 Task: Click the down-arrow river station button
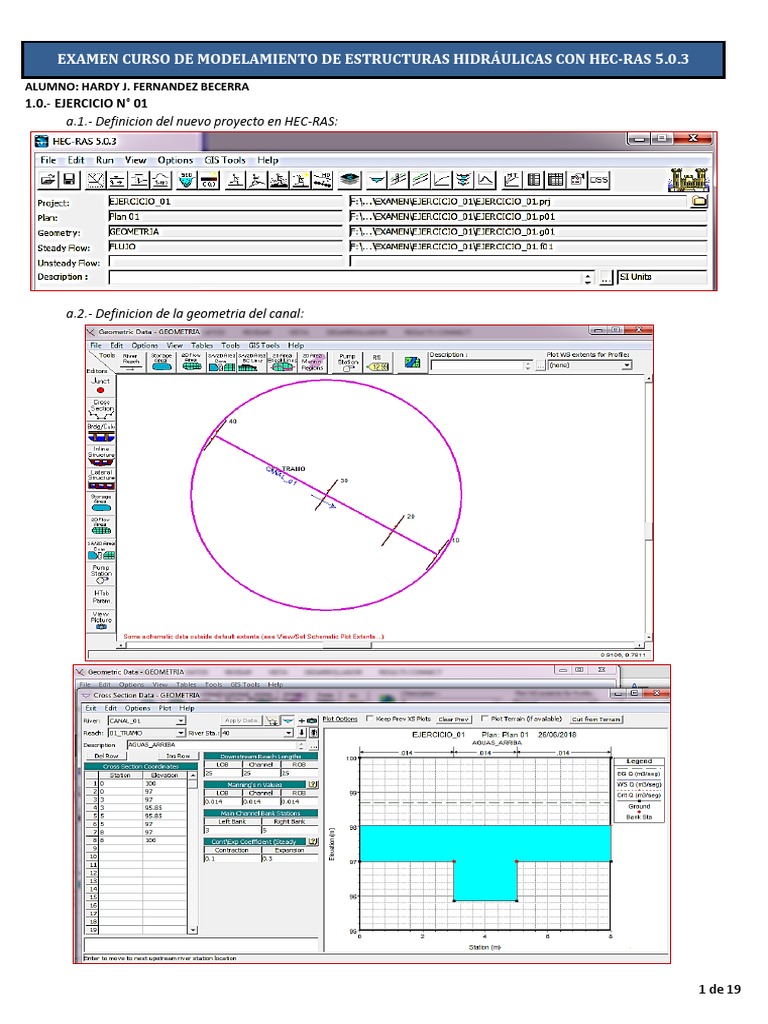(x=302, y=733)
